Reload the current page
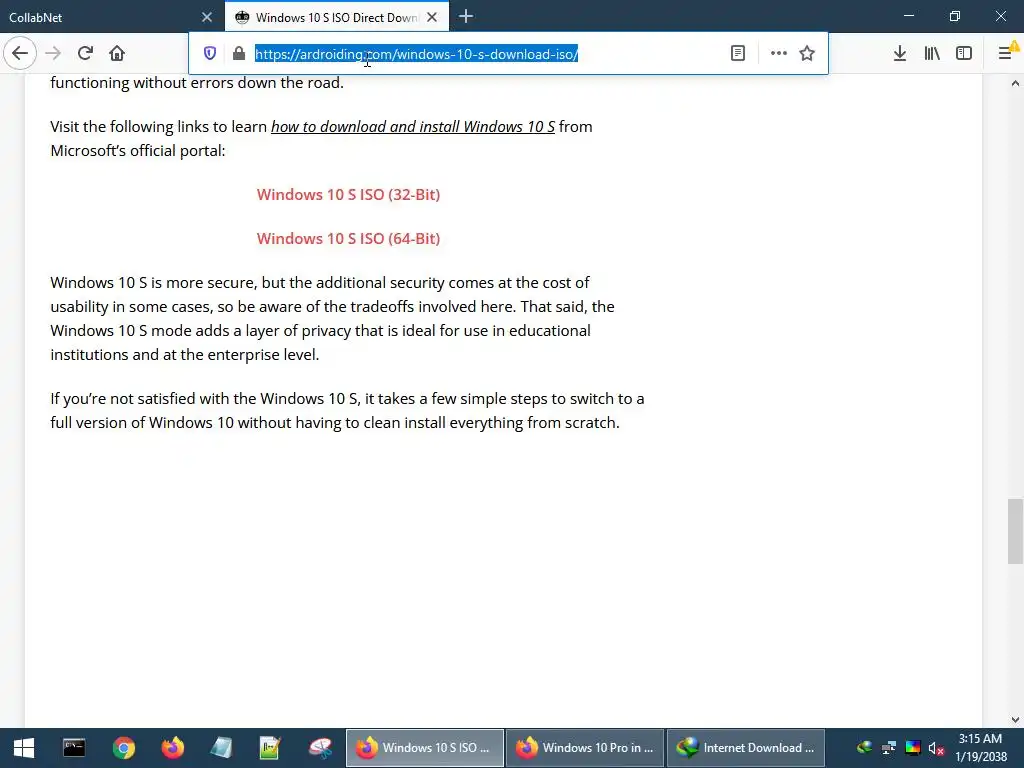The image size is (1024, 768). (85, 53)
